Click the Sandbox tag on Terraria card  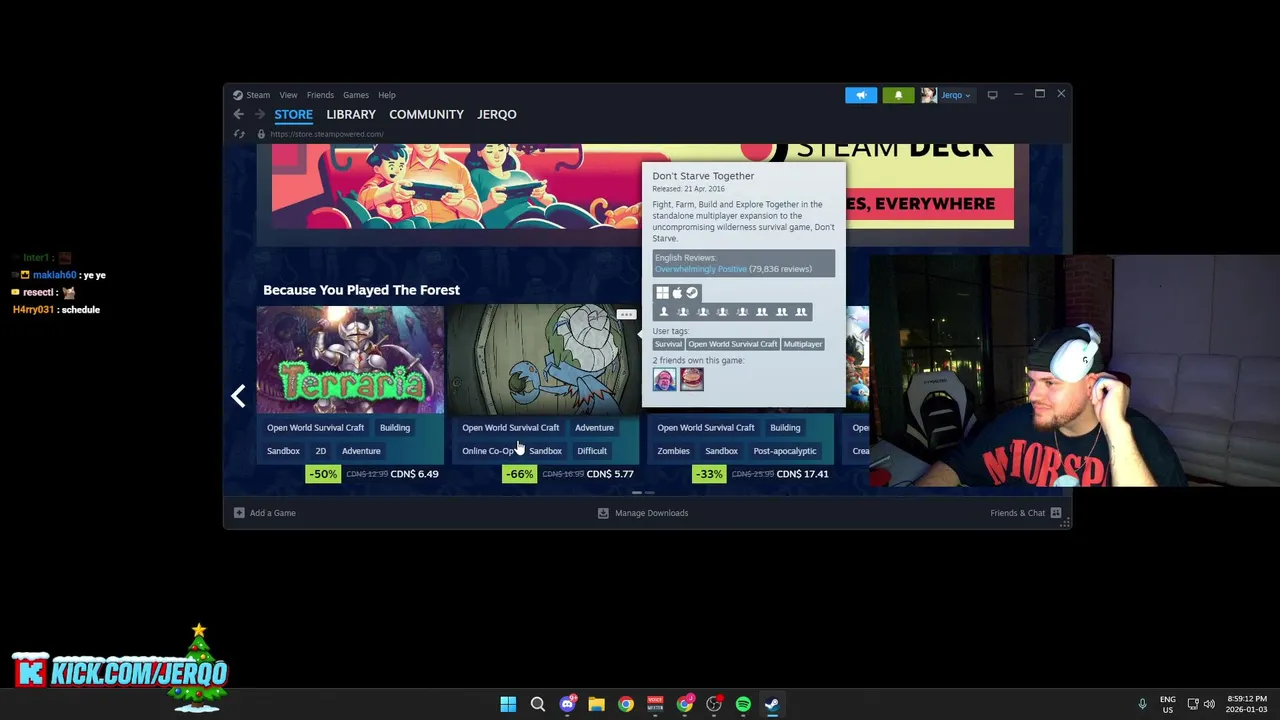283,451
